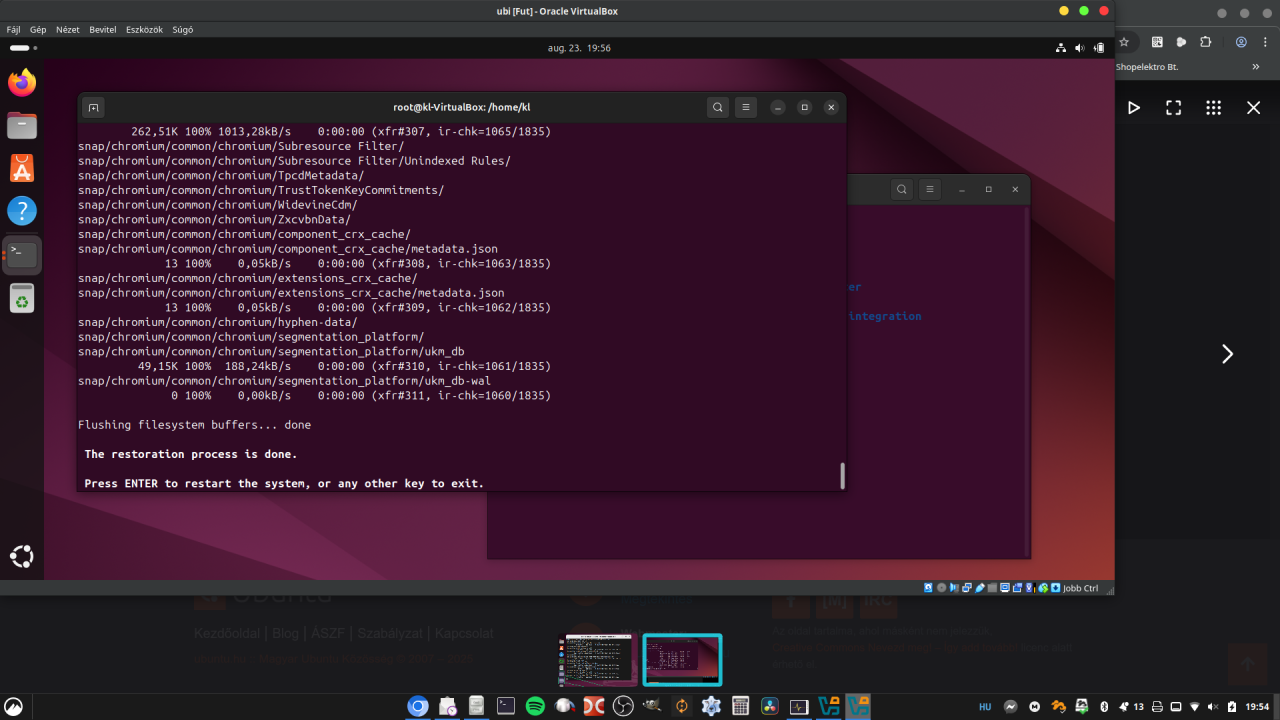Open the calculator from the taskbar
The image size is (1280, 720).
tap(740, 706)
